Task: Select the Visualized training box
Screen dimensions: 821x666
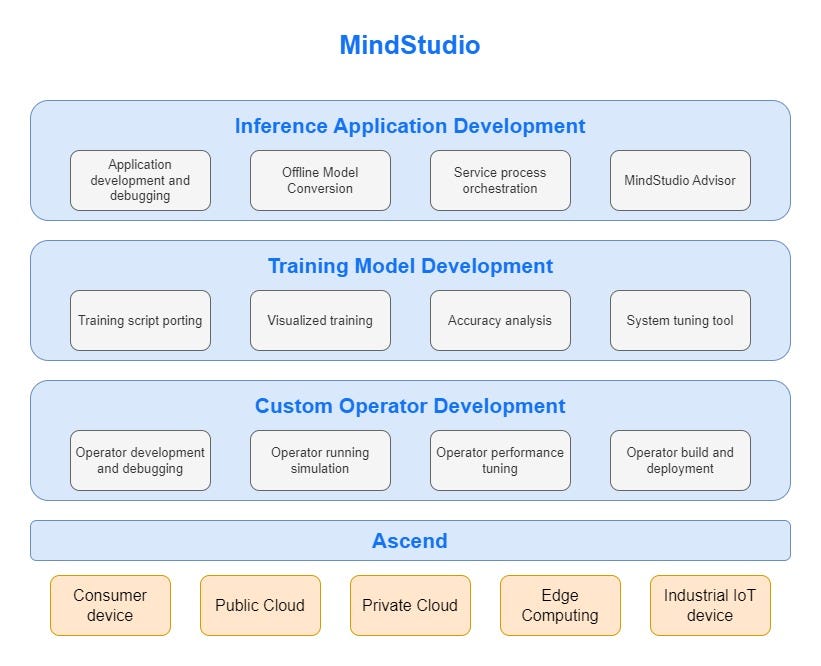Action: point(320,320)
